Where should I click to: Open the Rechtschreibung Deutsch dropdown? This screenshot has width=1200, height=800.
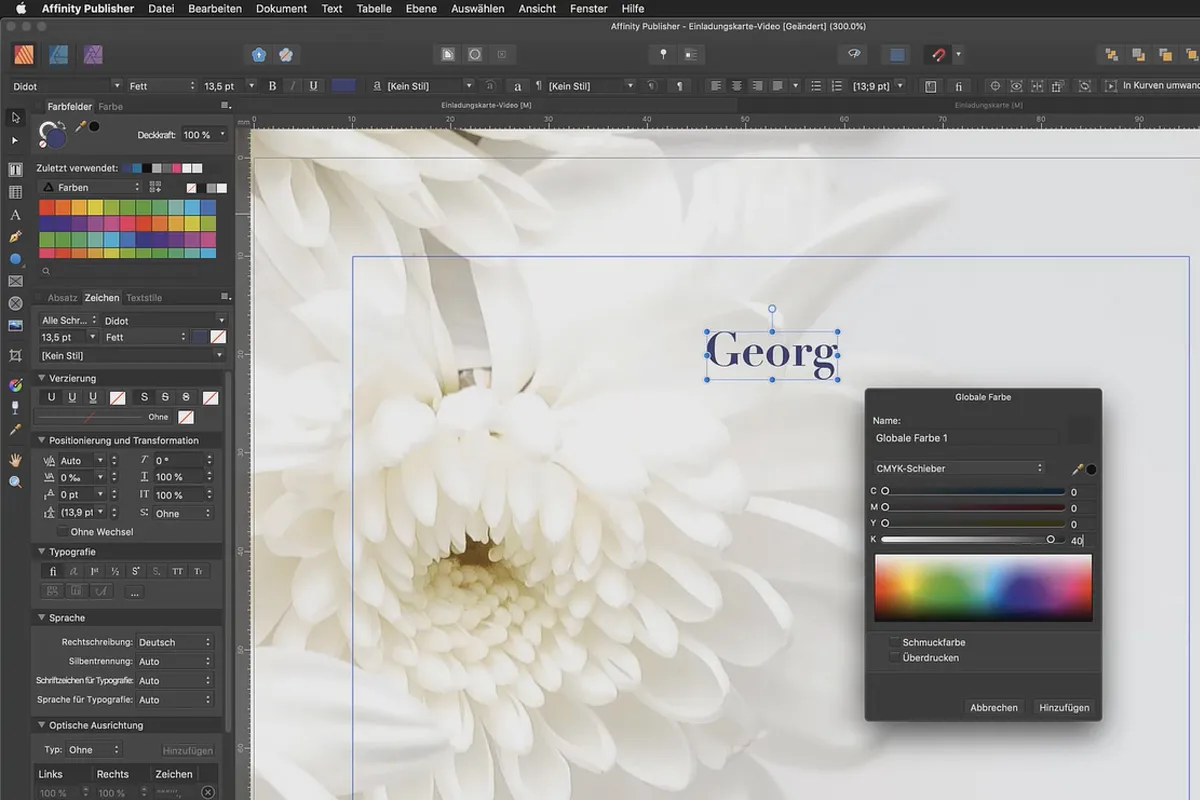coord(174,642)
